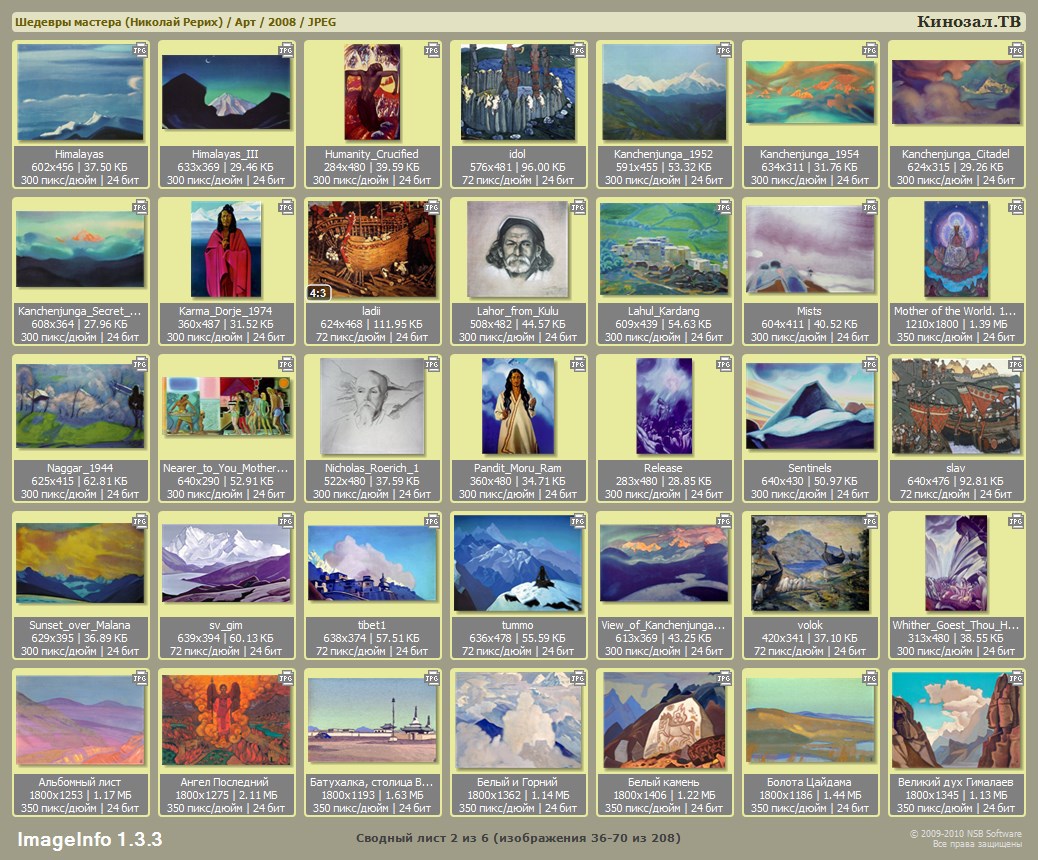This screenshot has height=860, width=1038.
Task: Click the JPG badge on the tibet1 image
Action: coord(432,521)
